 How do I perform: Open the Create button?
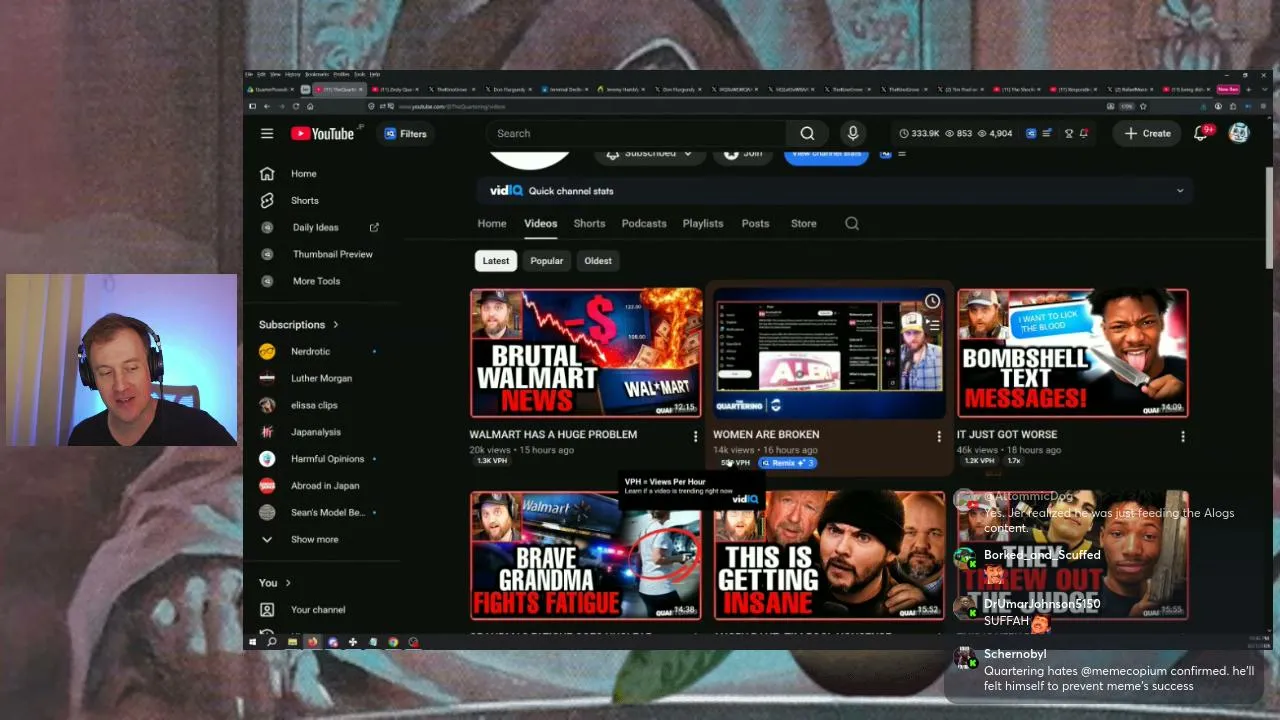pyautogui.click(x=1147, y=133)
